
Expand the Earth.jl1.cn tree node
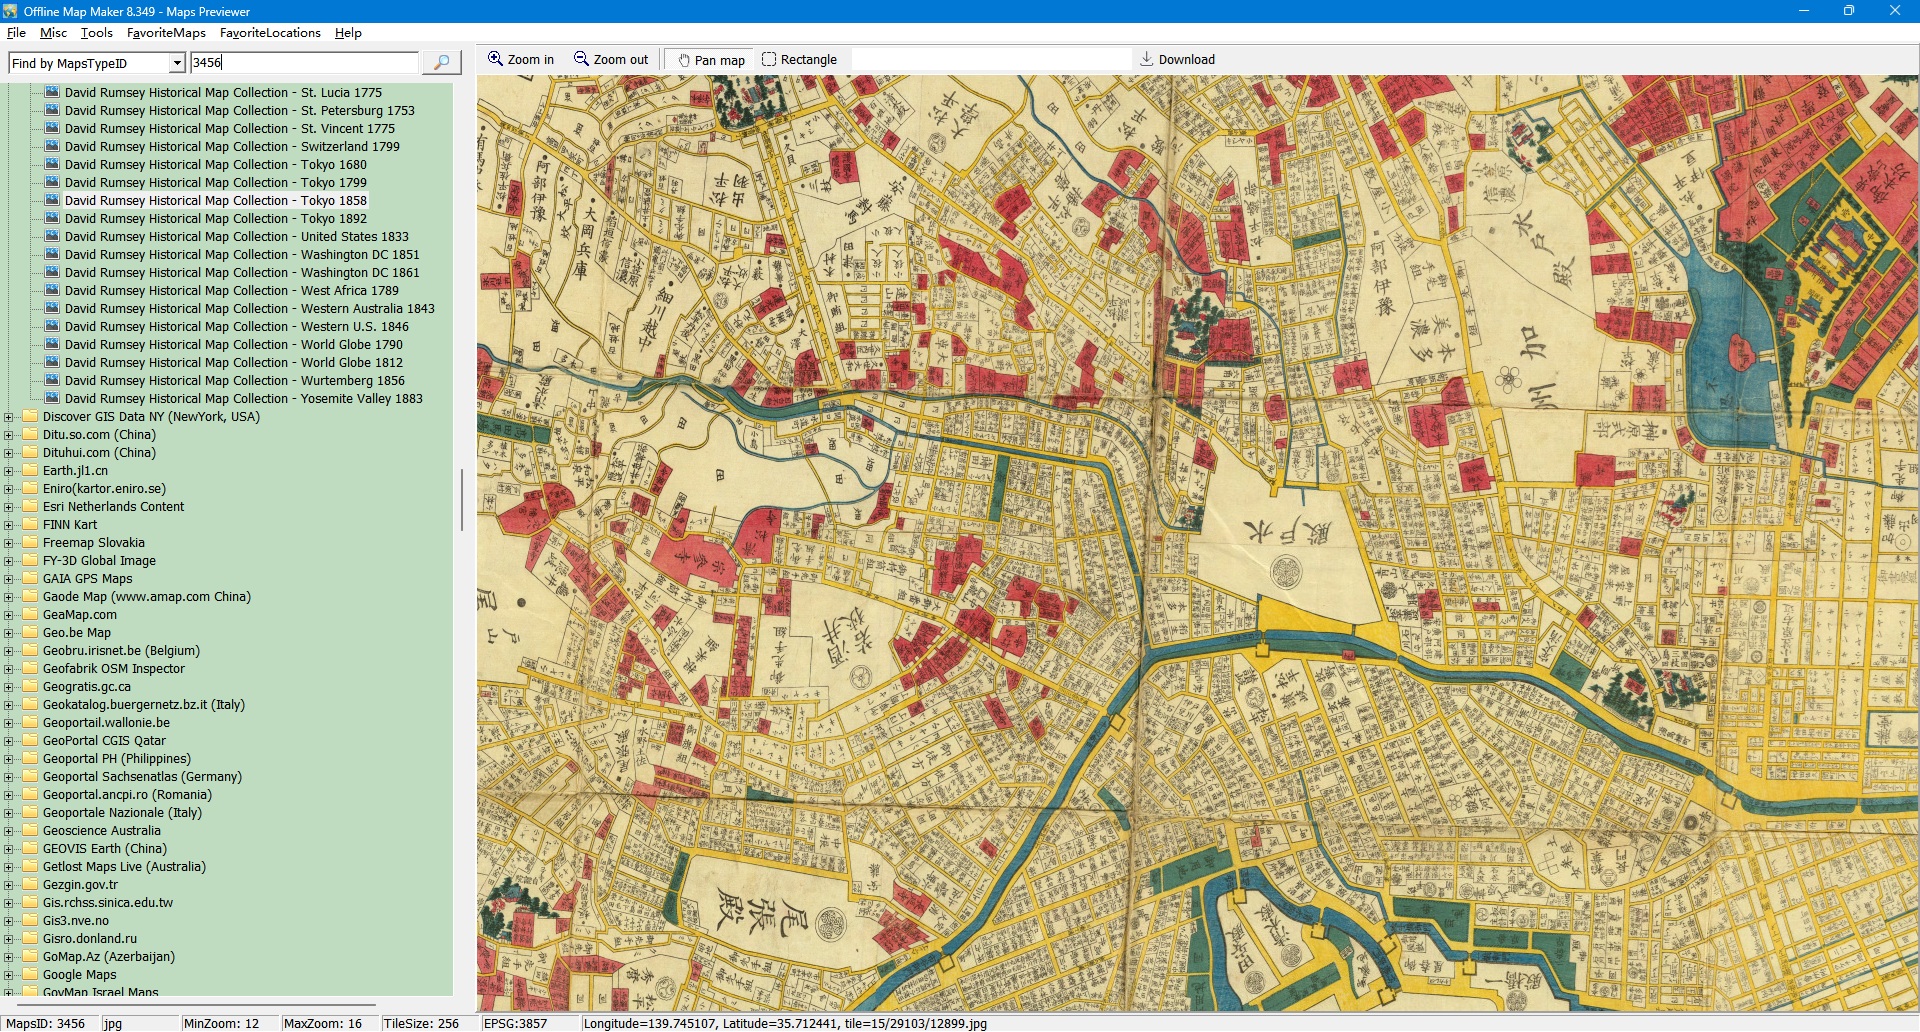point(9,471)
